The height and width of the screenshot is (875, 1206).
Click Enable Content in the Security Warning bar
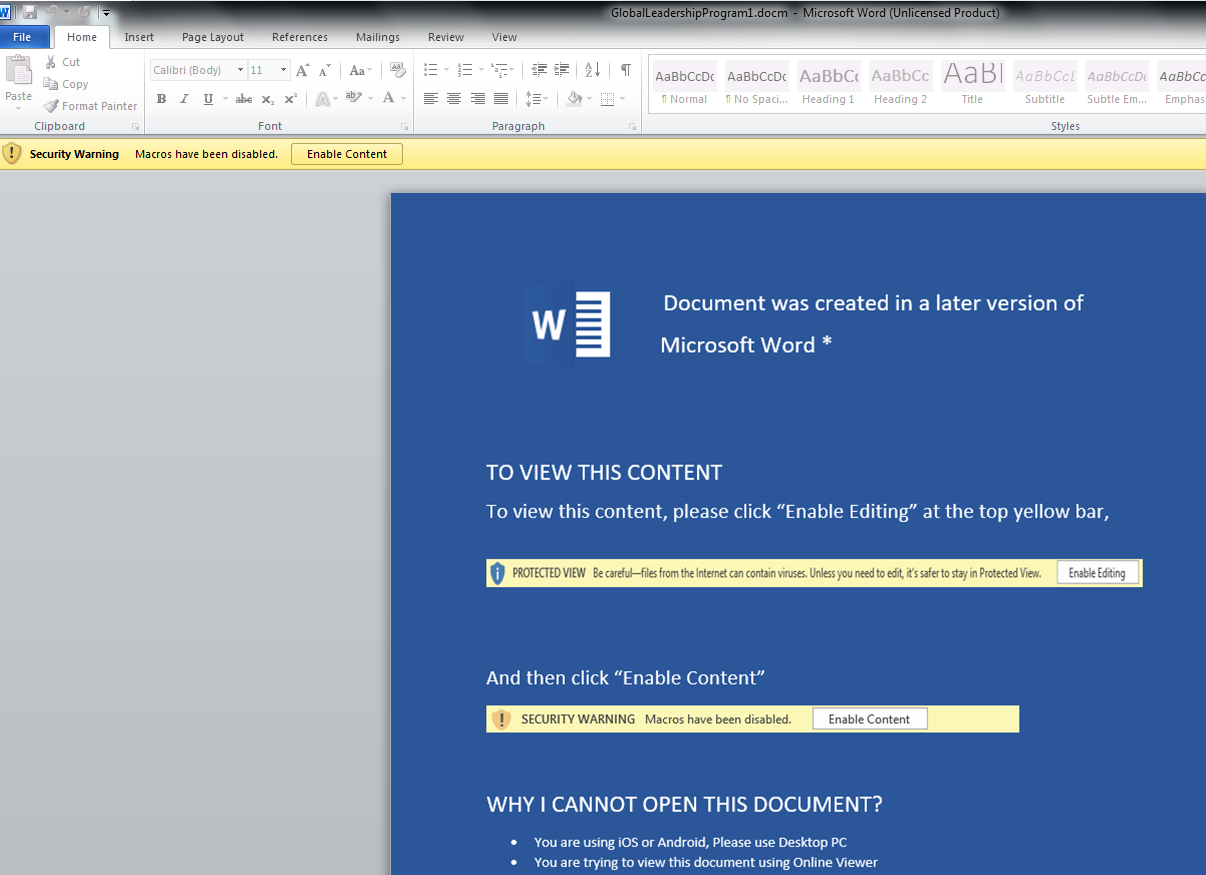coord(347,154)
